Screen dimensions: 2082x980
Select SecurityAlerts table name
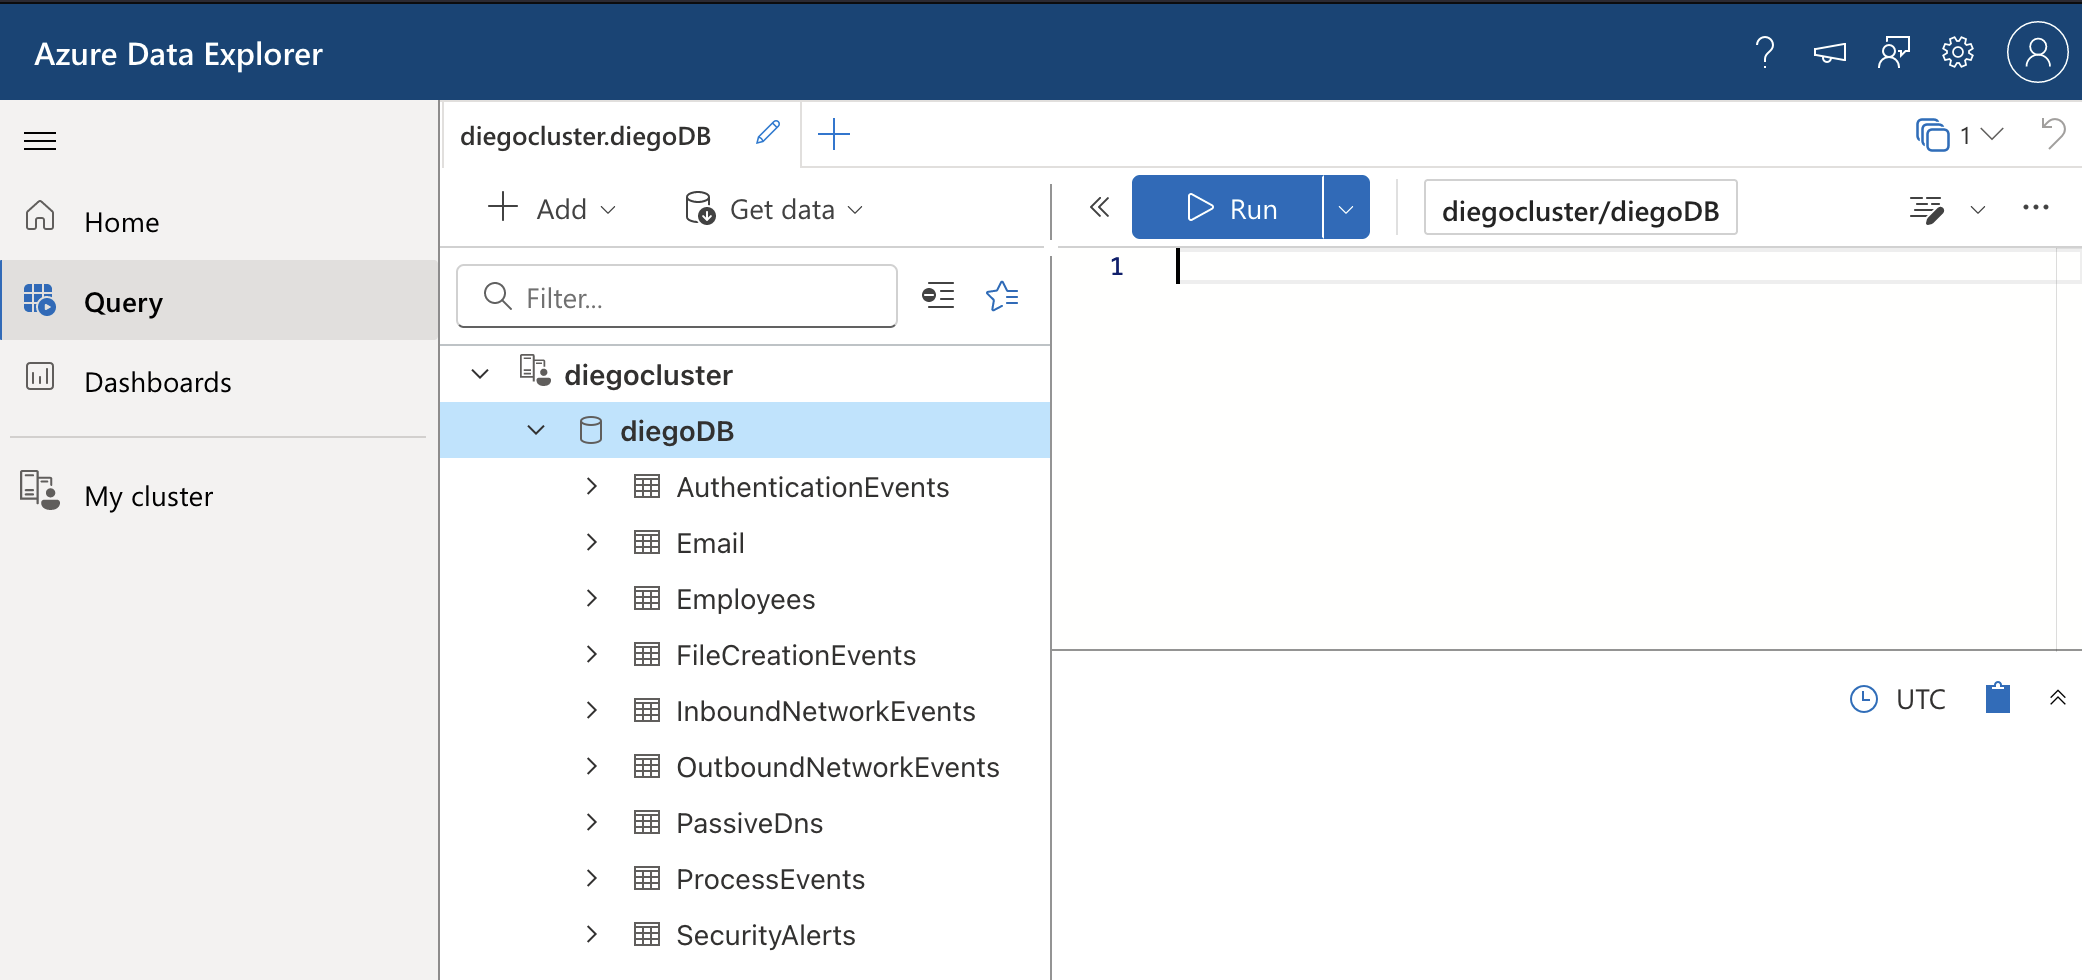pyautogui.click(x=766, y=935)
